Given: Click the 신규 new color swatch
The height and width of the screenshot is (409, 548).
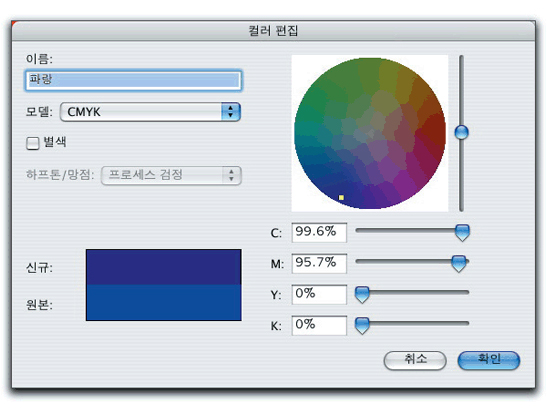Looking at the screenshot, I should [164, 267].
